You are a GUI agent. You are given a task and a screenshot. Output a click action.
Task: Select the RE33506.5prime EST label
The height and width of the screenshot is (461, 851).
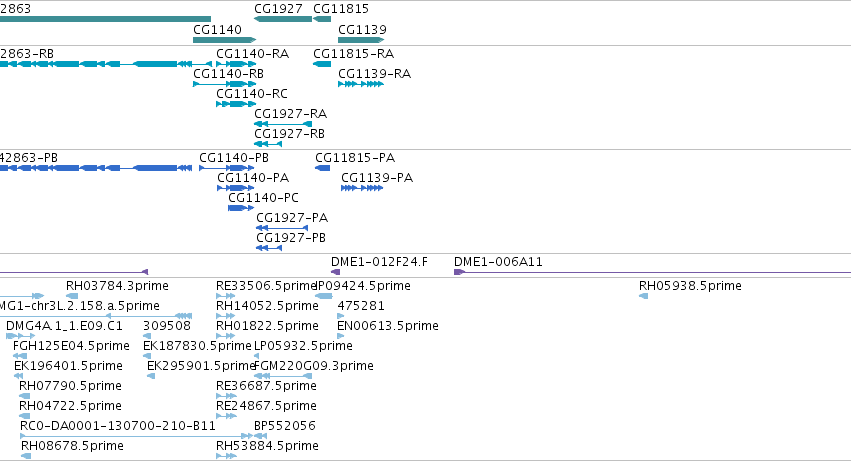(266, 286)
